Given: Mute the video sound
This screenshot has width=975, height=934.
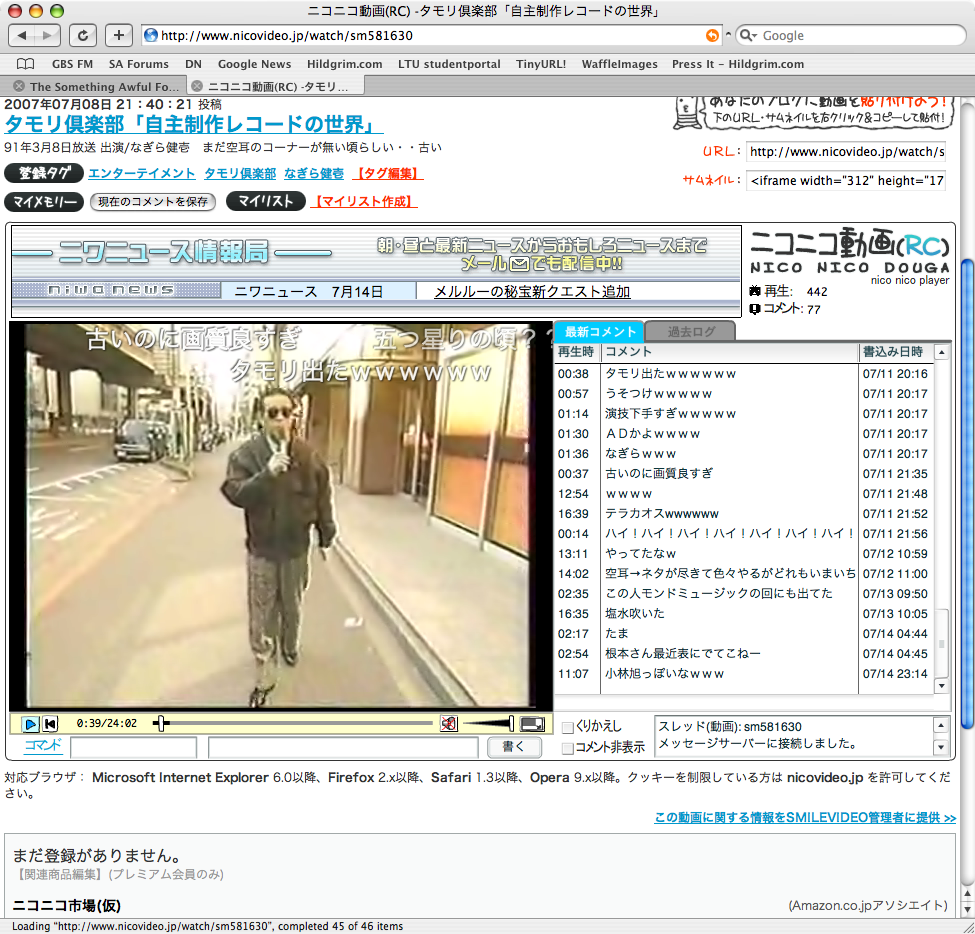Looking at the screenshot, I should point(449,724).
